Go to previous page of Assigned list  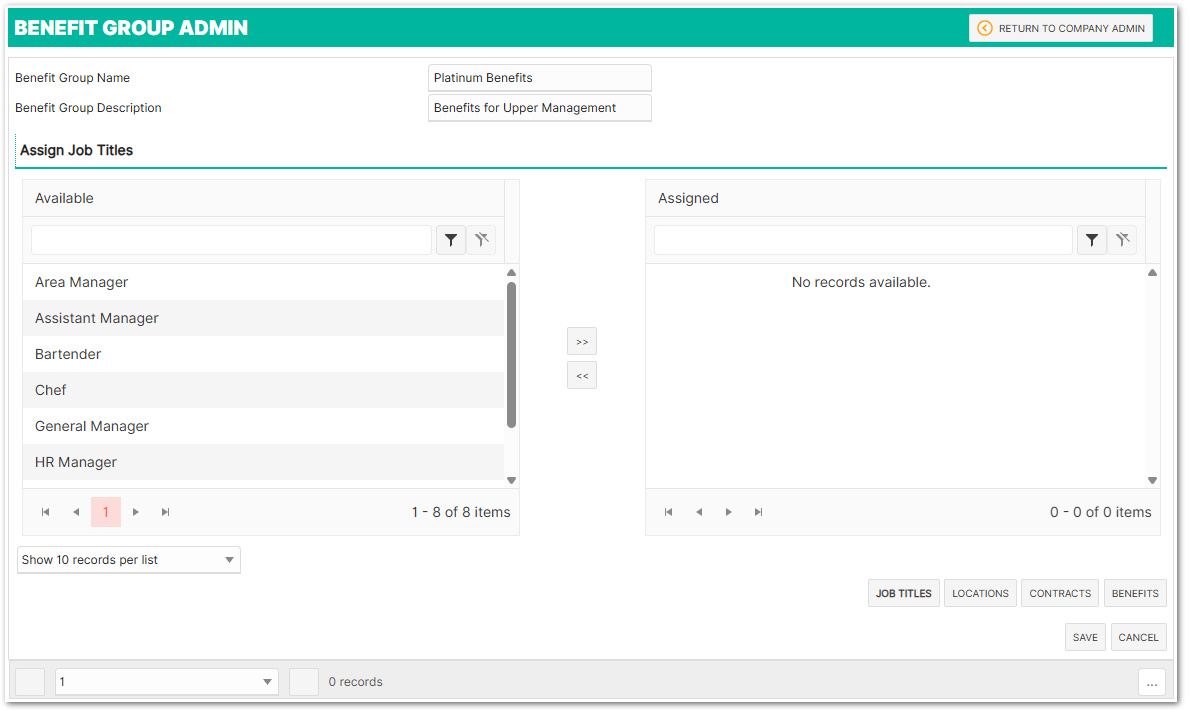click(699, 512)
